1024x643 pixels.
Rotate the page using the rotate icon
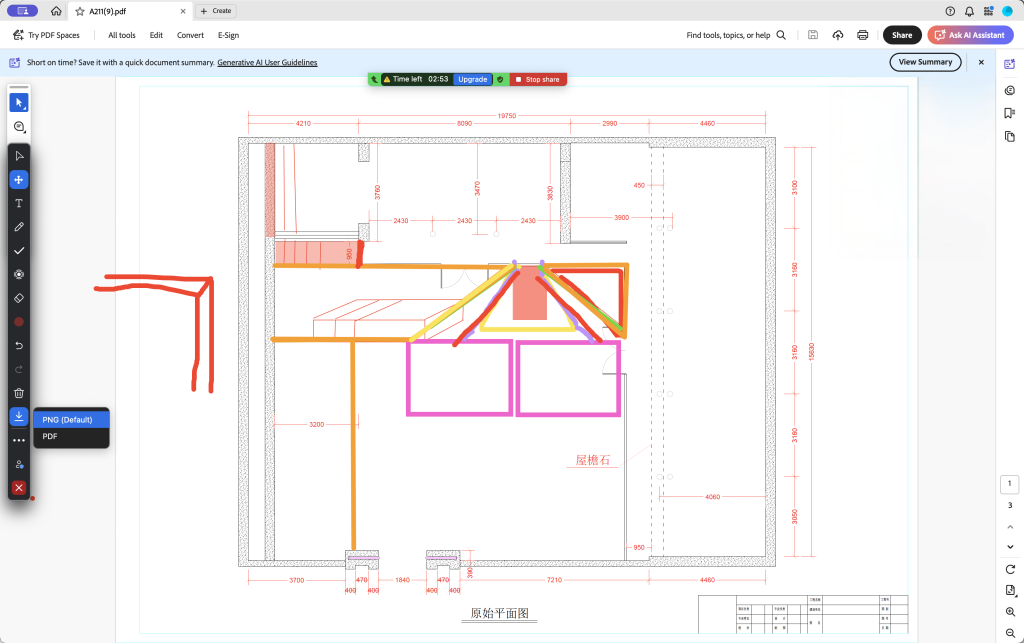click(x=1010, y=569)
